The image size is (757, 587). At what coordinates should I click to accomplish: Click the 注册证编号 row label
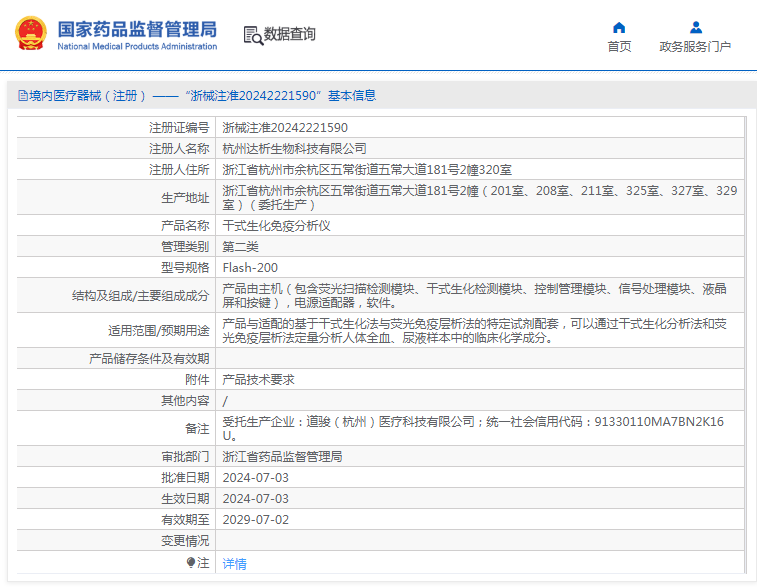tap(179, 127)
